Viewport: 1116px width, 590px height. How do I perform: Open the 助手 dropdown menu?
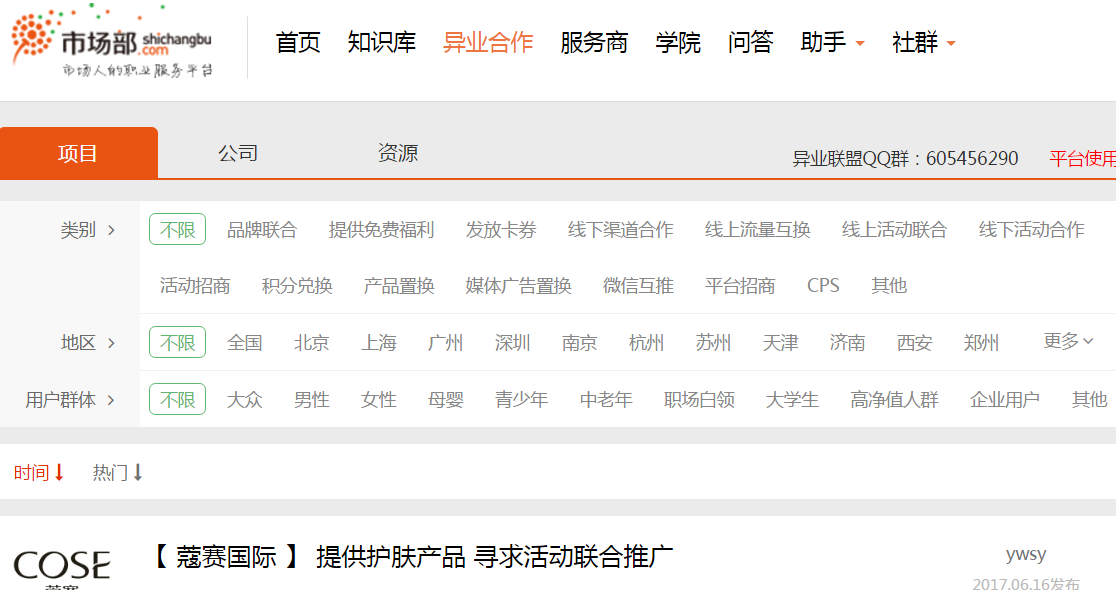[x=832, y=43]
